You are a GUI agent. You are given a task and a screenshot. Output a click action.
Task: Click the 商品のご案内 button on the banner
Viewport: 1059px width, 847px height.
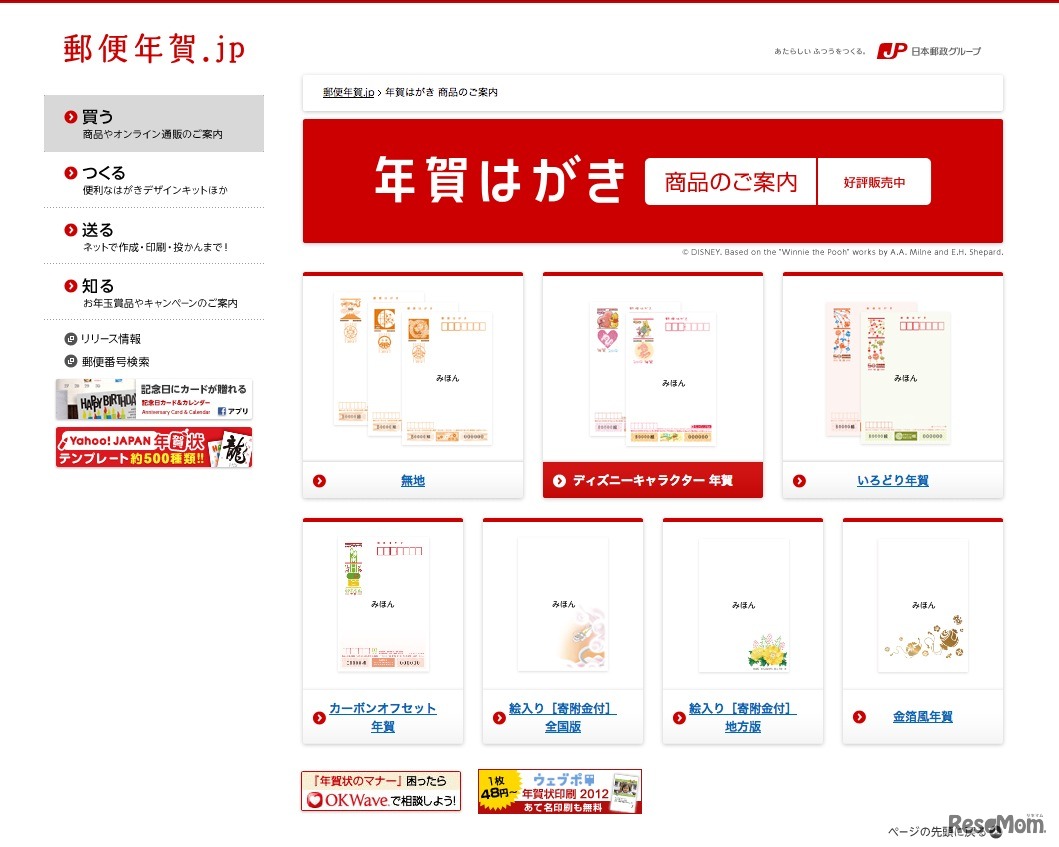(x=729, y=181)
